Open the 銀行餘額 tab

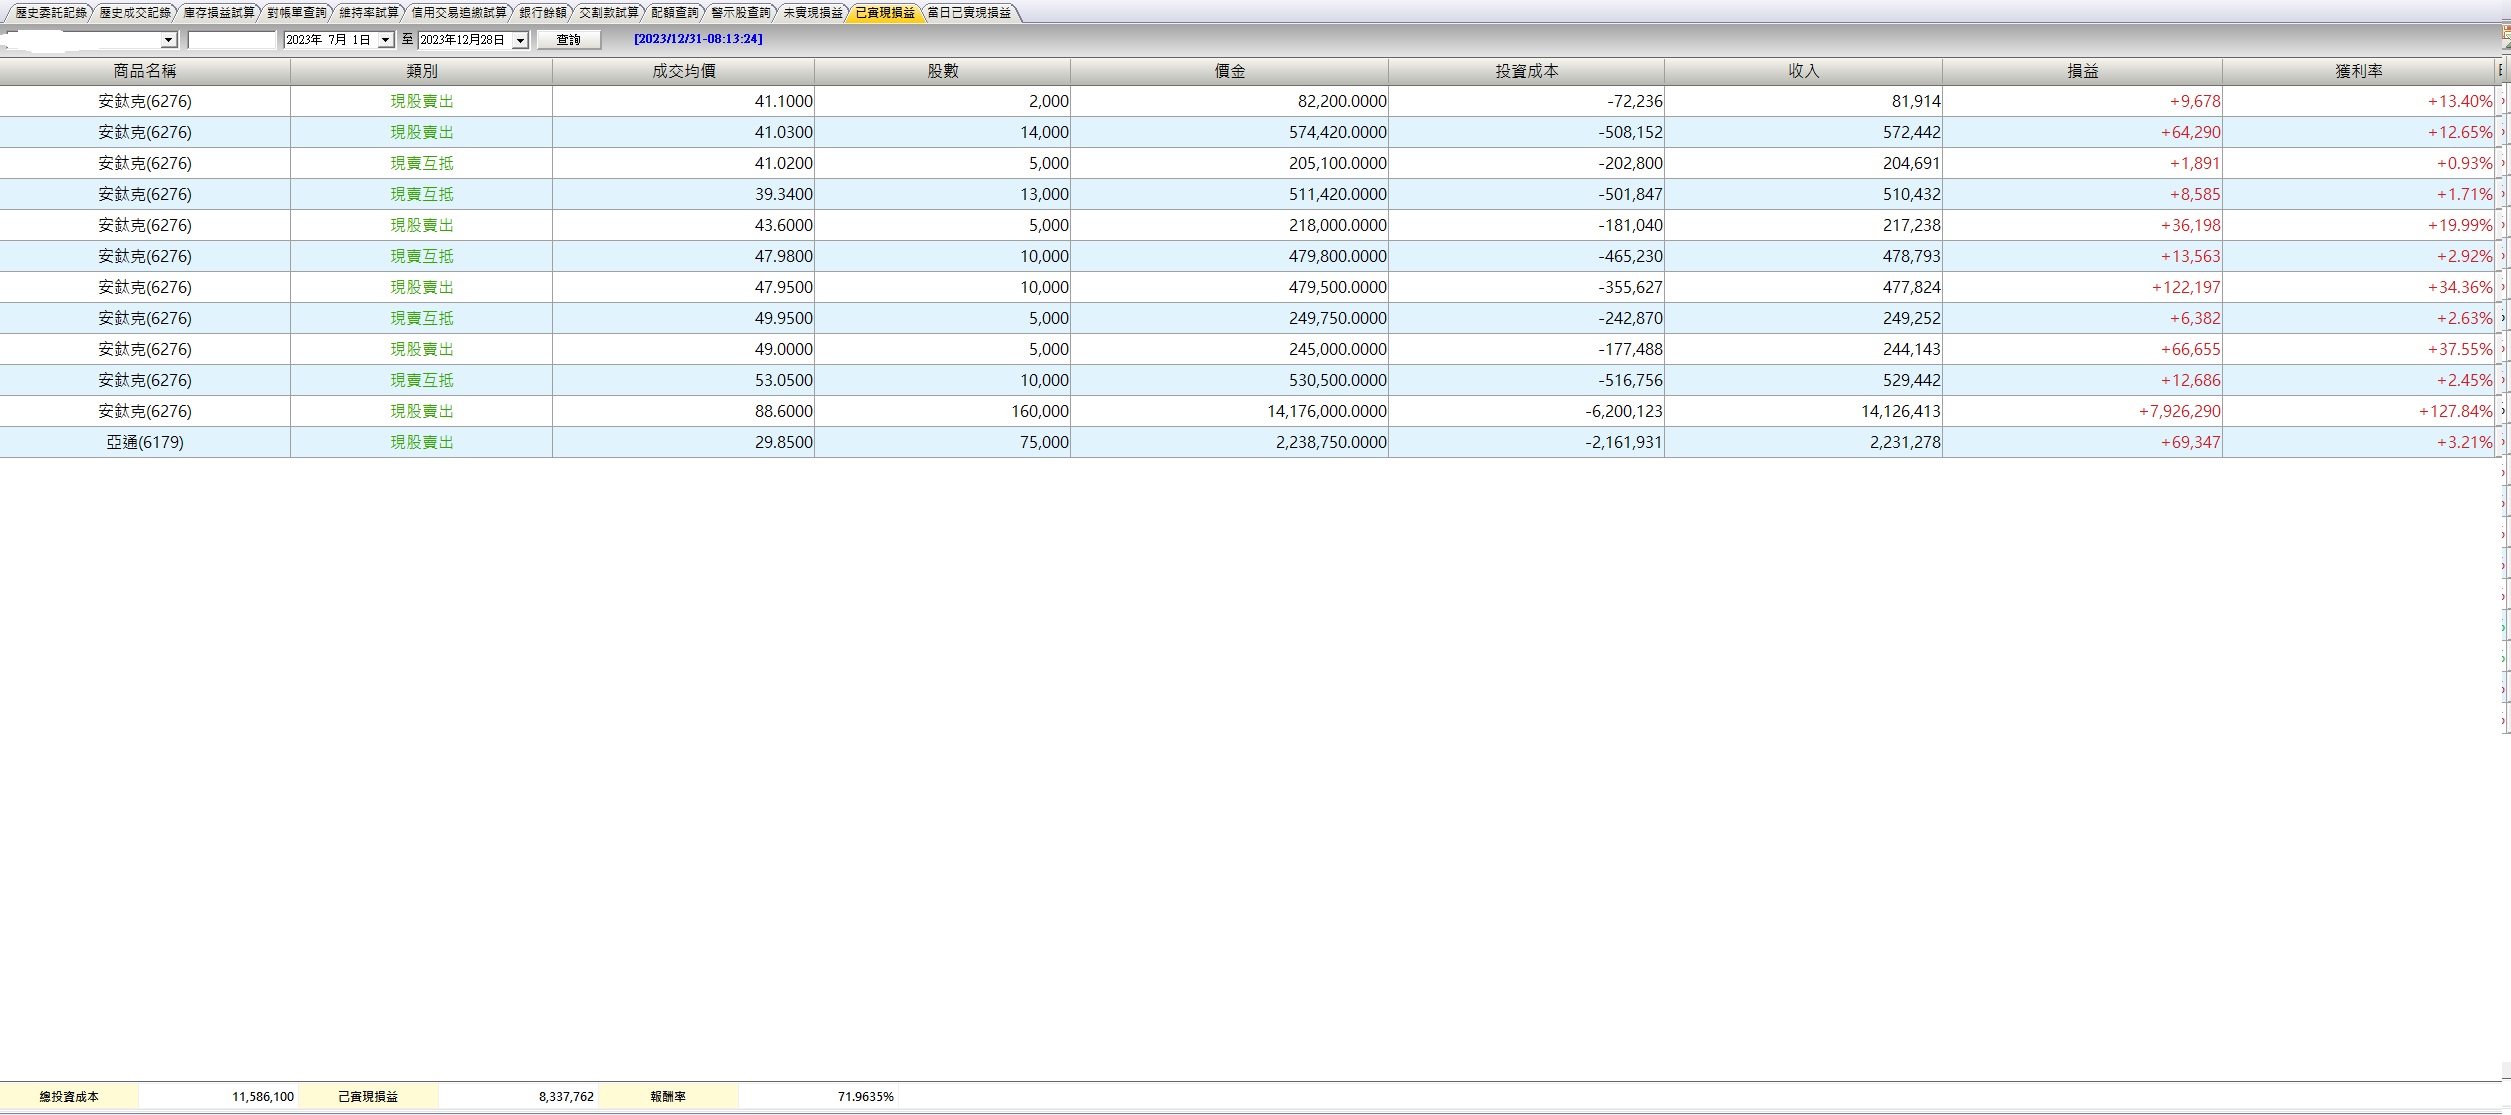542,13
